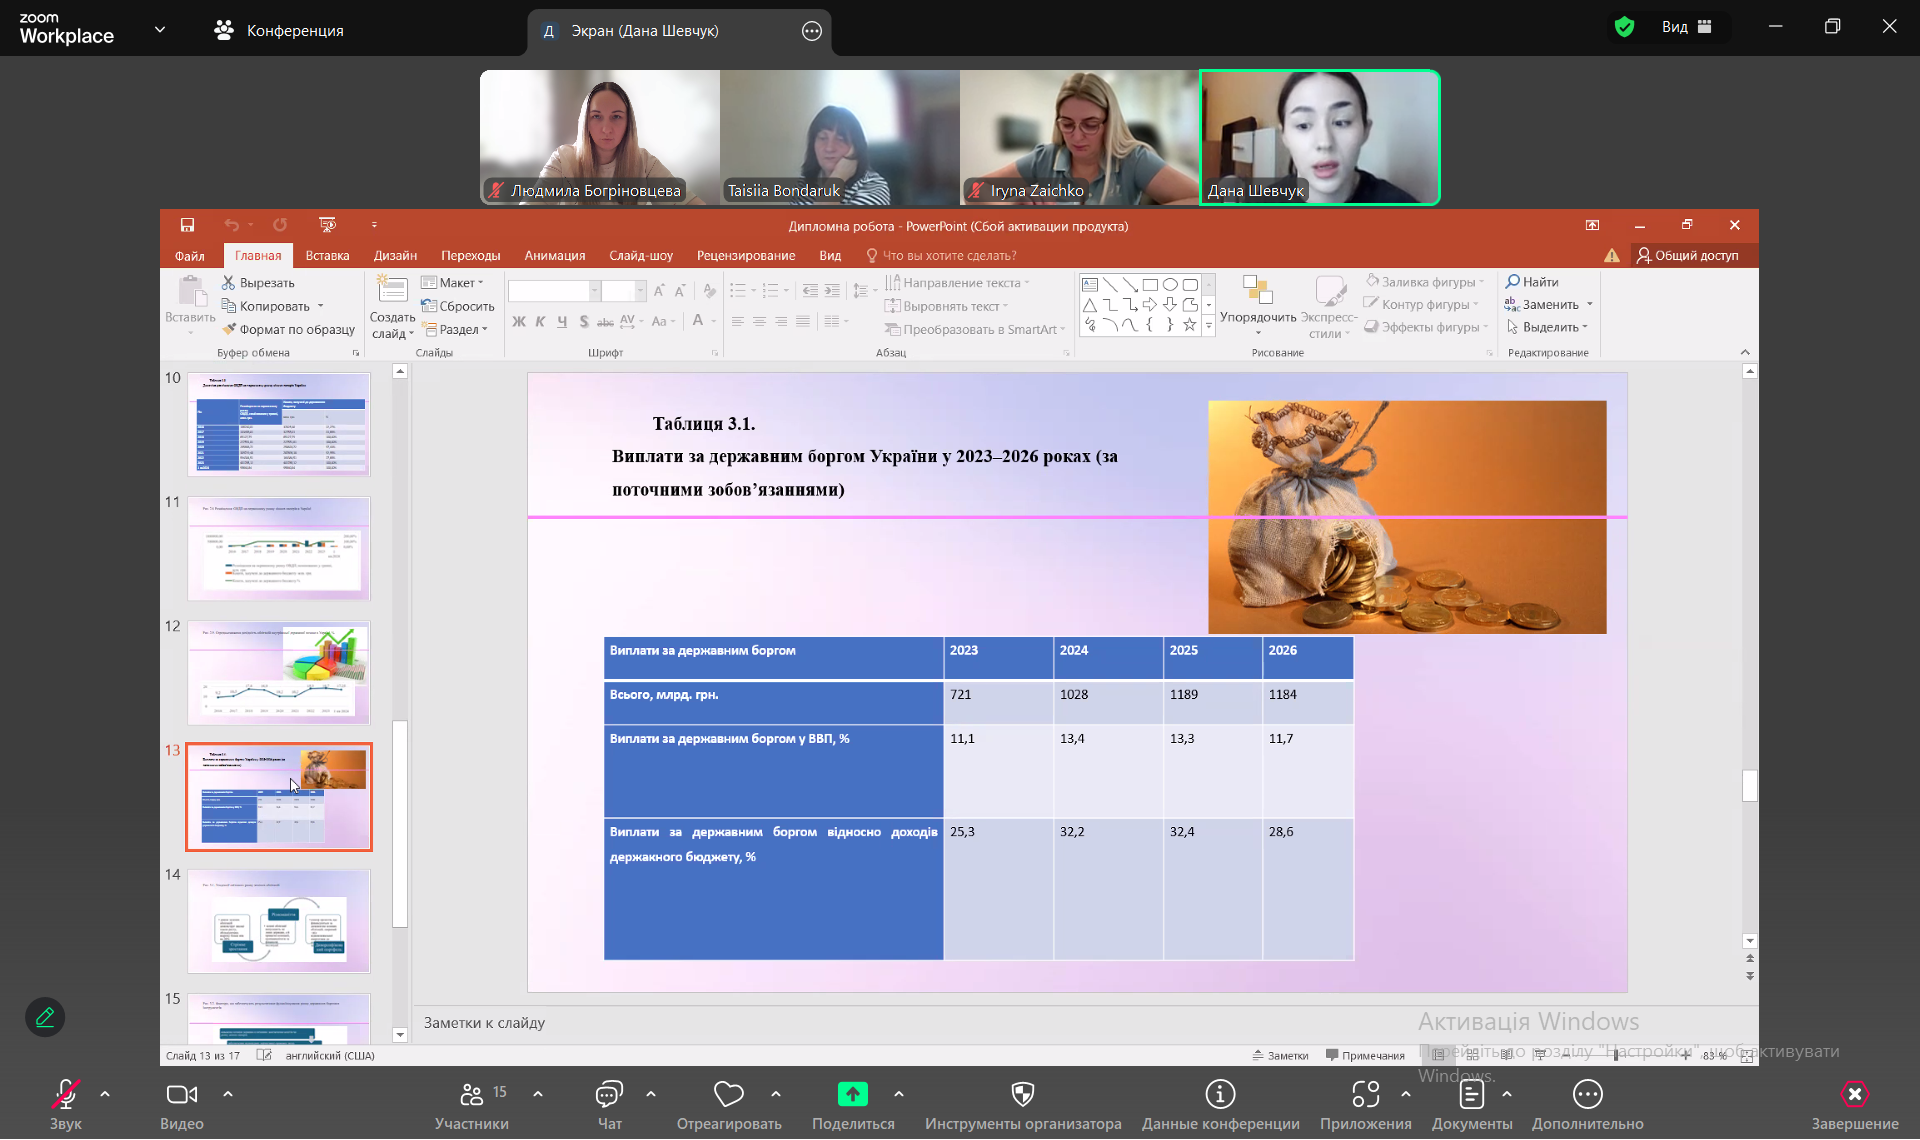Expand the View (Вид) layout menu
Screen dimensions: 1920x1140
click(x=1687, y=27)
